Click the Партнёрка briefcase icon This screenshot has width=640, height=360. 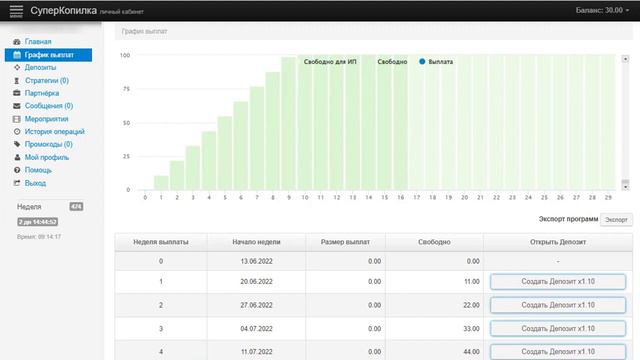coord(17,93)
